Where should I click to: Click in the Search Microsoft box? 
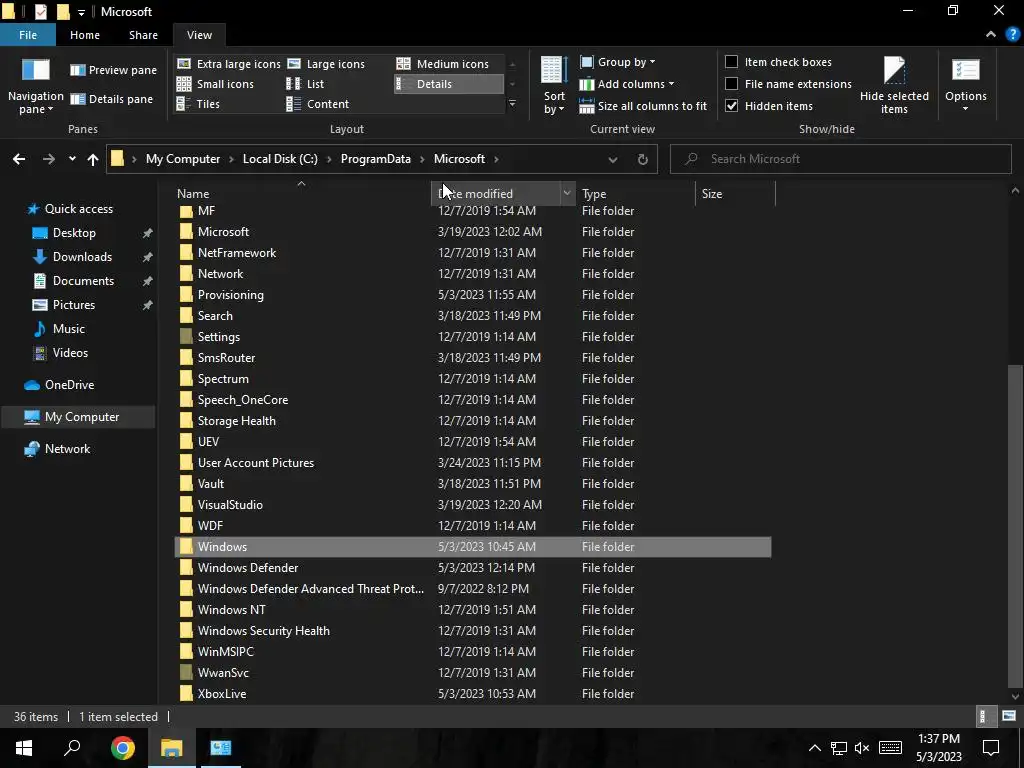pyautogui.click(x=840, y=159)
